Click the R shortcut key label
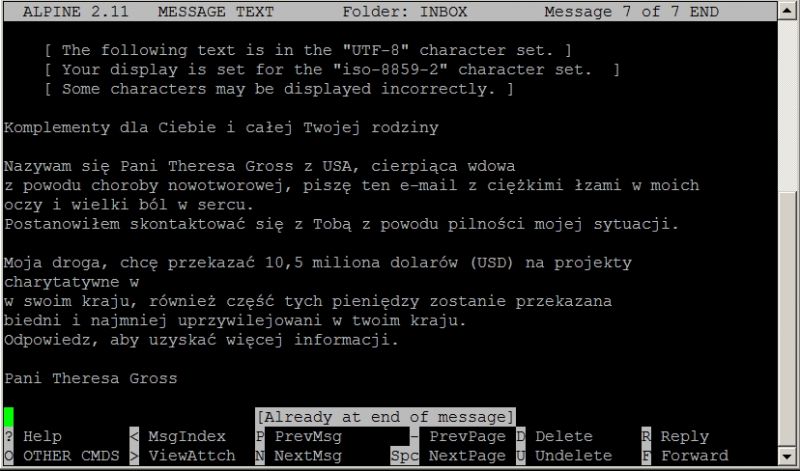 point(646,436)
